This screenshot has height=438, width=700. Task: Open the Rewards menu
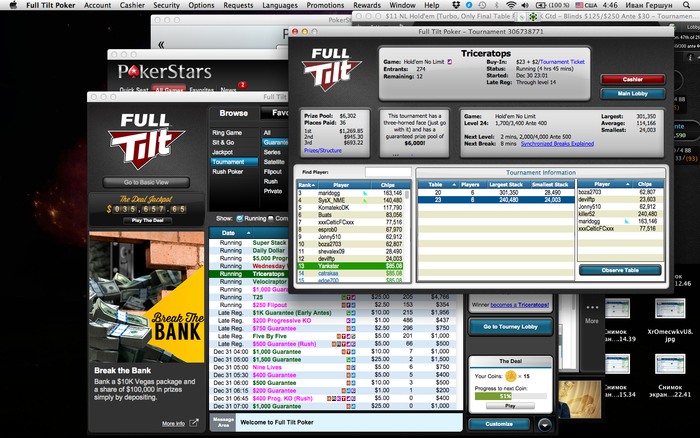click(367, 5)
